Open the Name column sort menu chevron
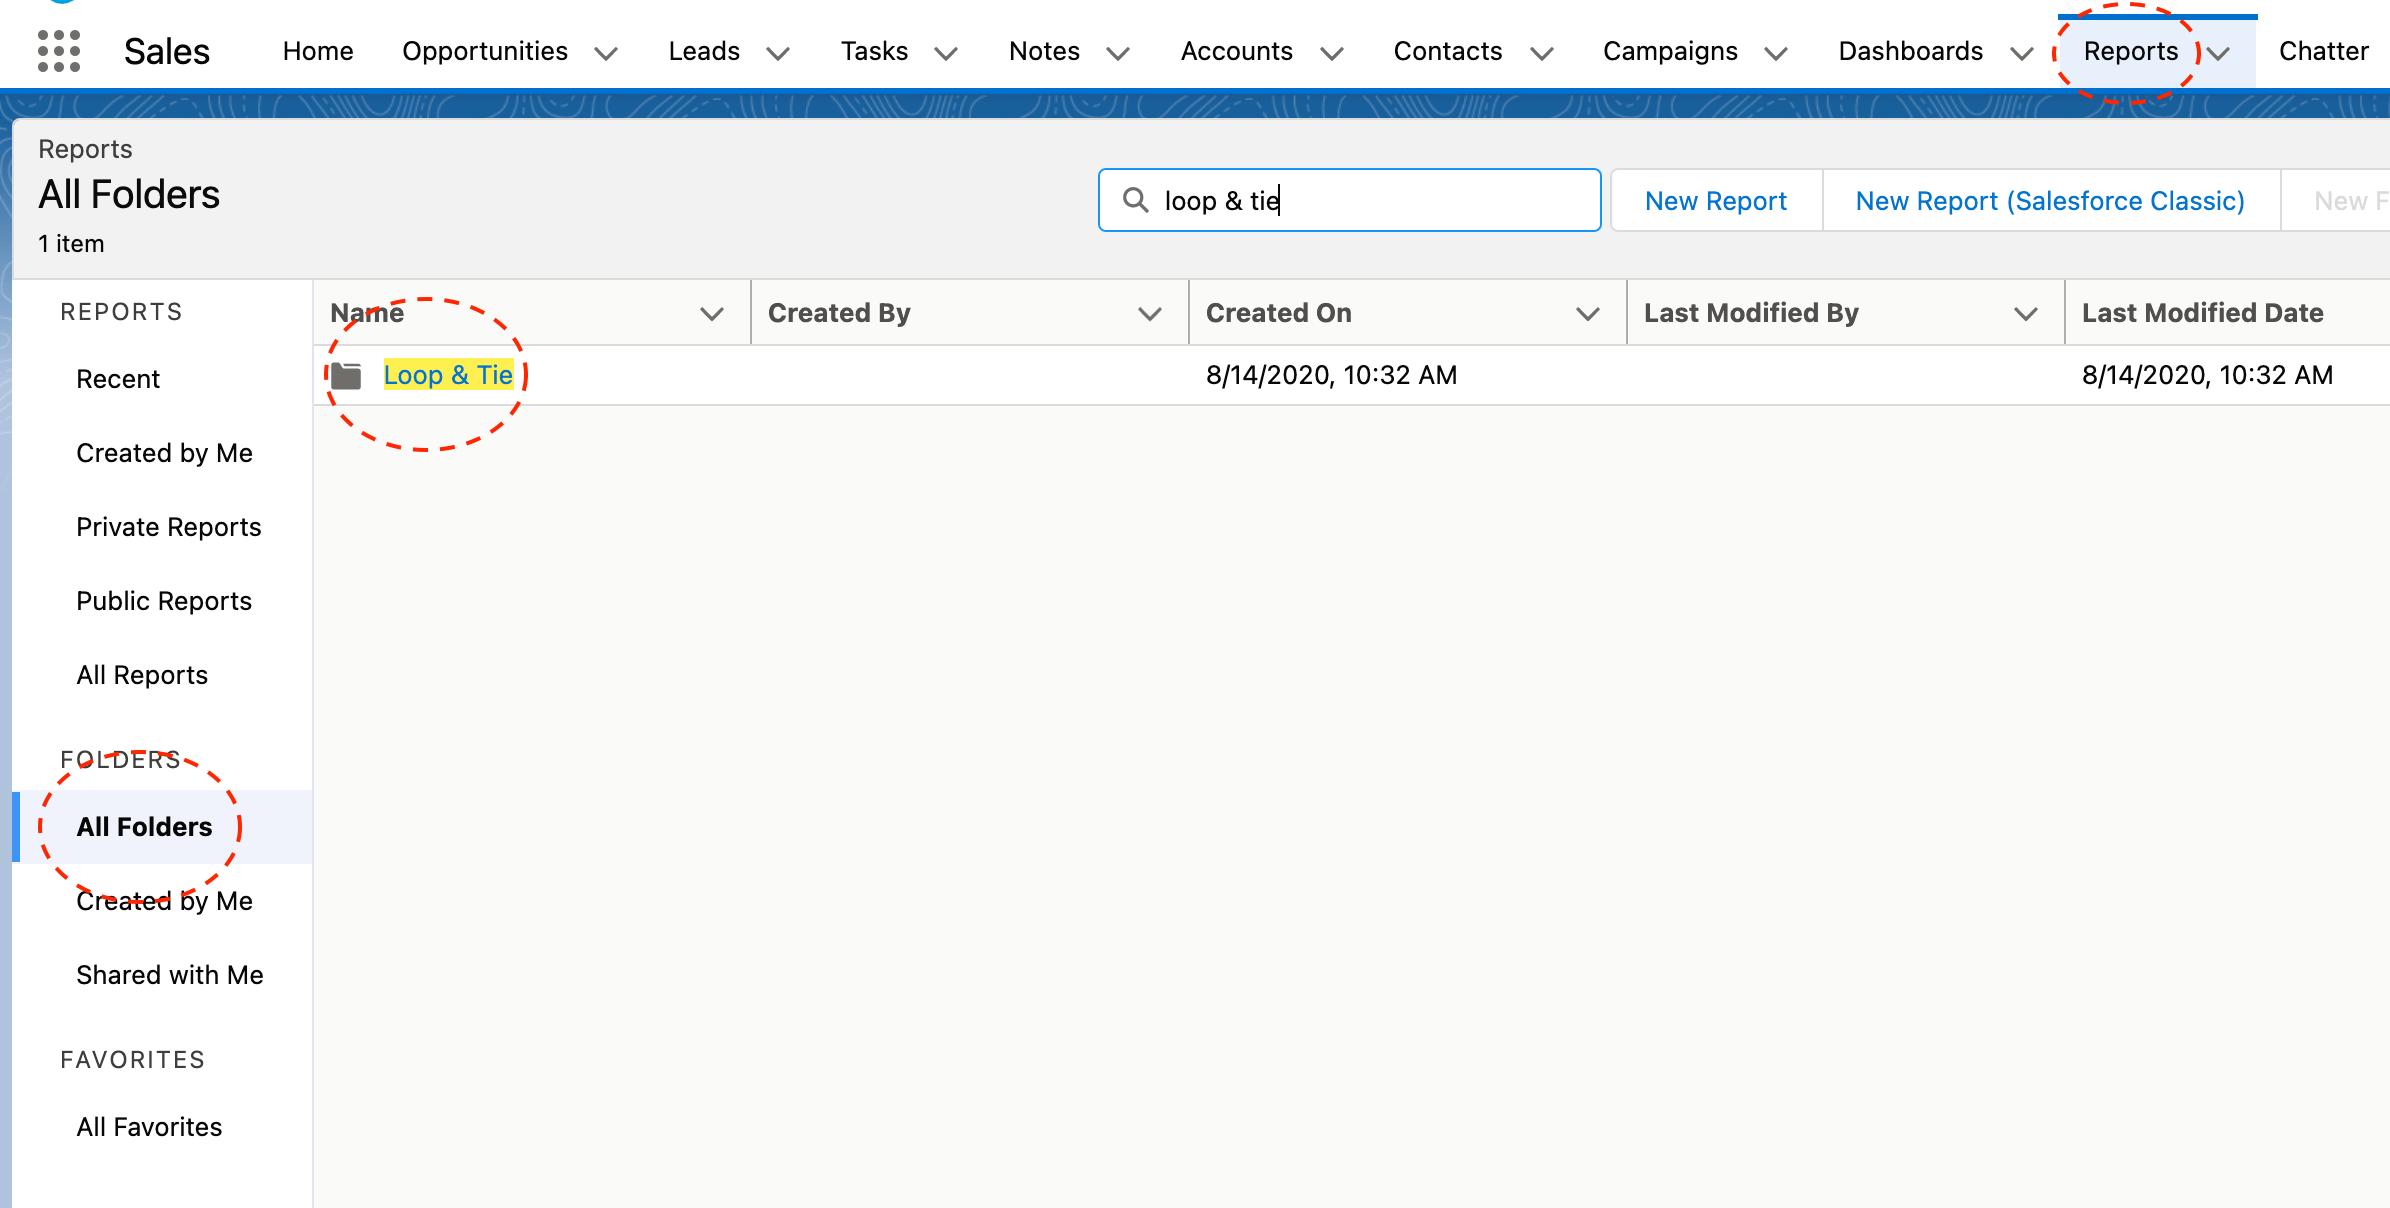The width and height of the screenshot is (2390, 1208). pos(712,314)
